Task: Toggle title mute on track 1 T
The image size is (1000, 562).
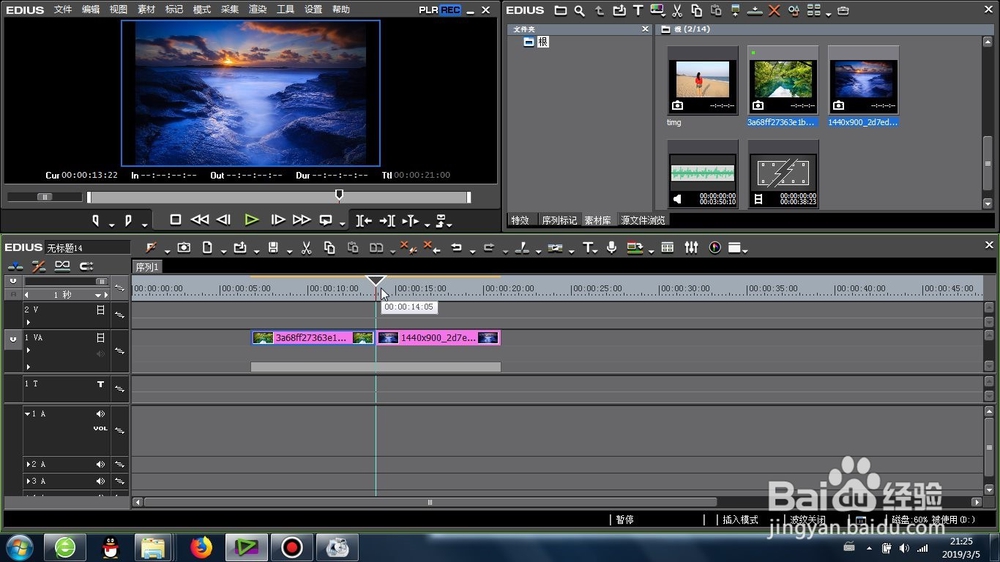Action: click(x=100, y=384)
